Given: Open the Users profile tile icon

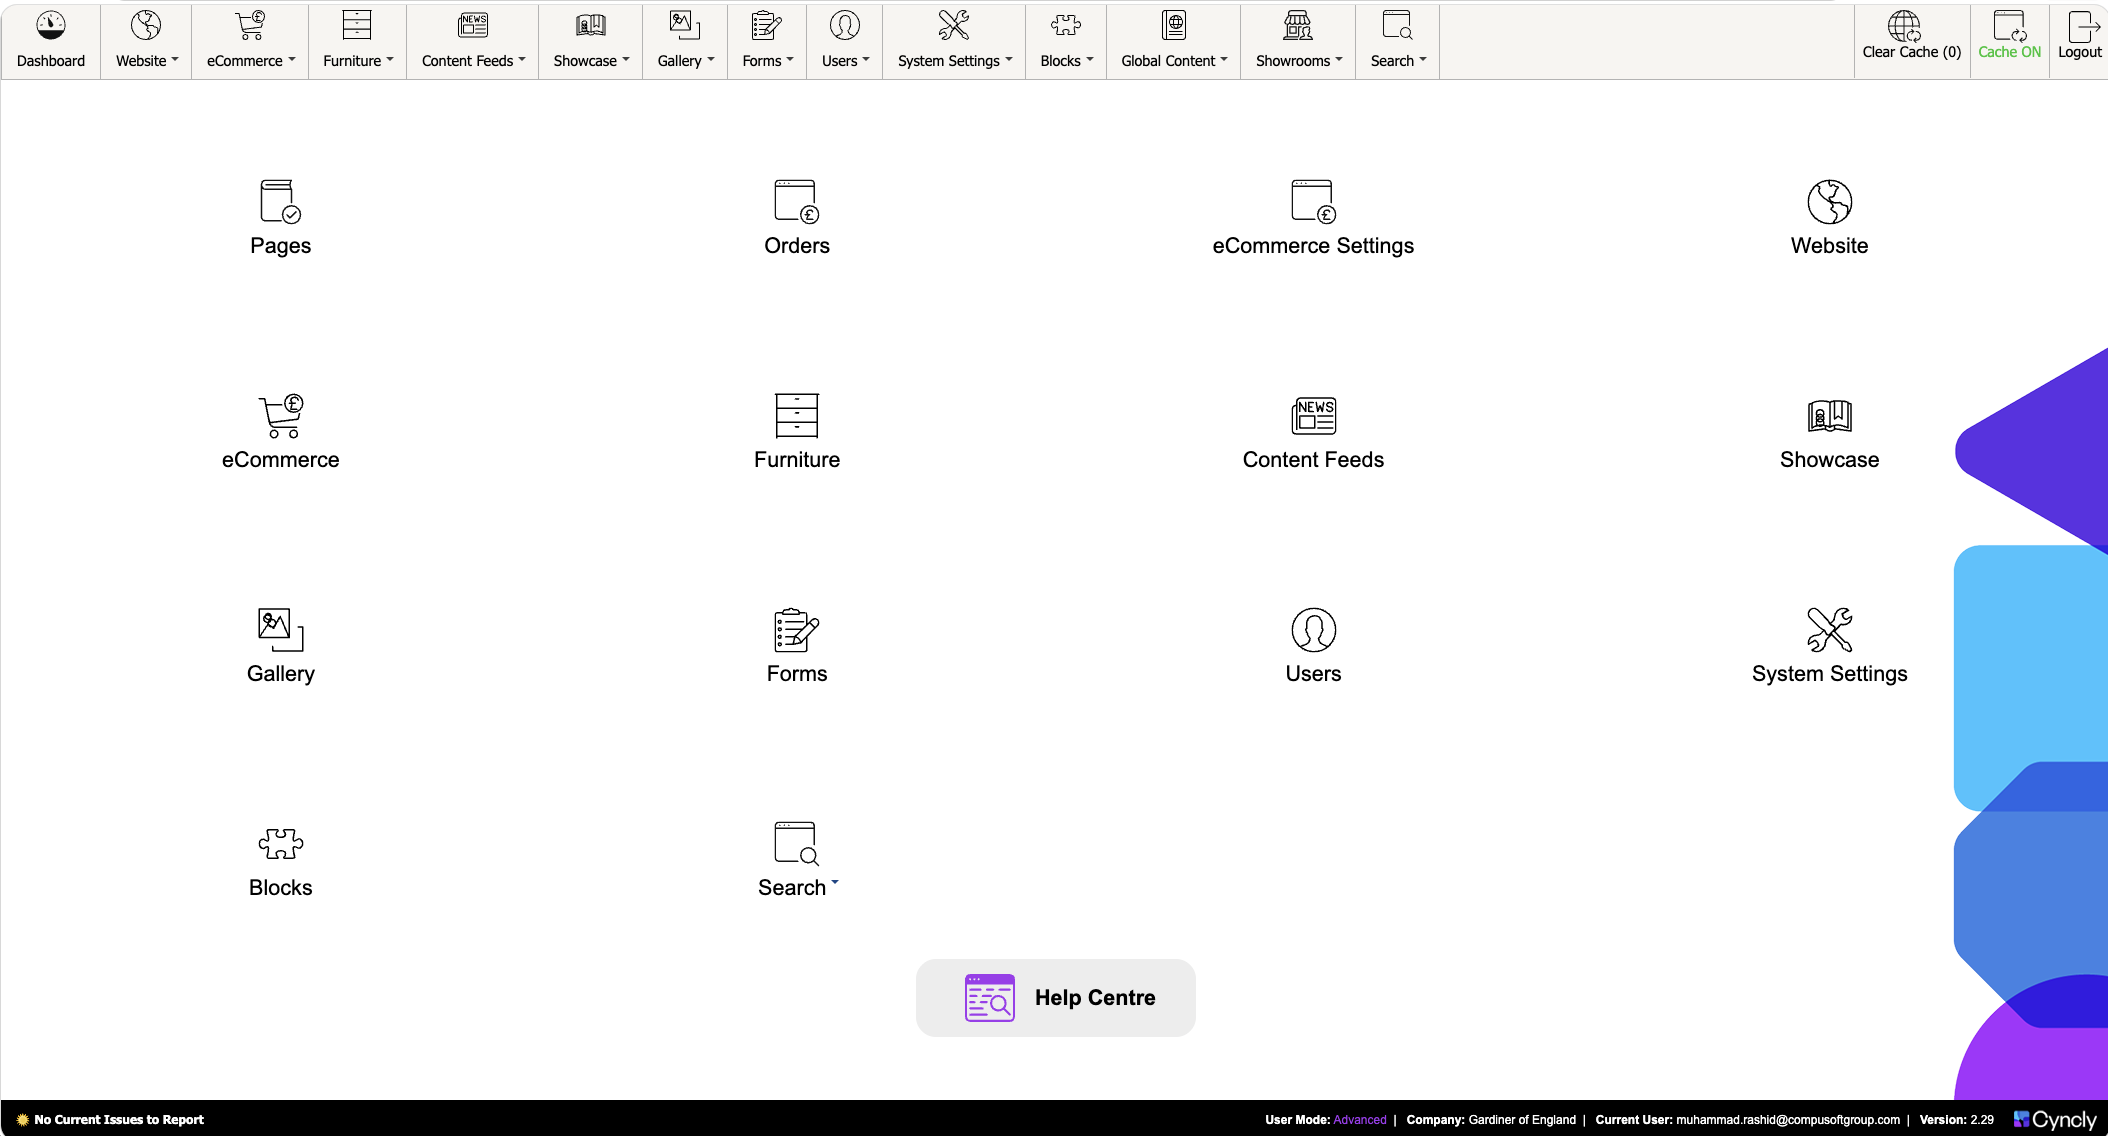Looking at the screenshot, I should tap(1313, 630).
